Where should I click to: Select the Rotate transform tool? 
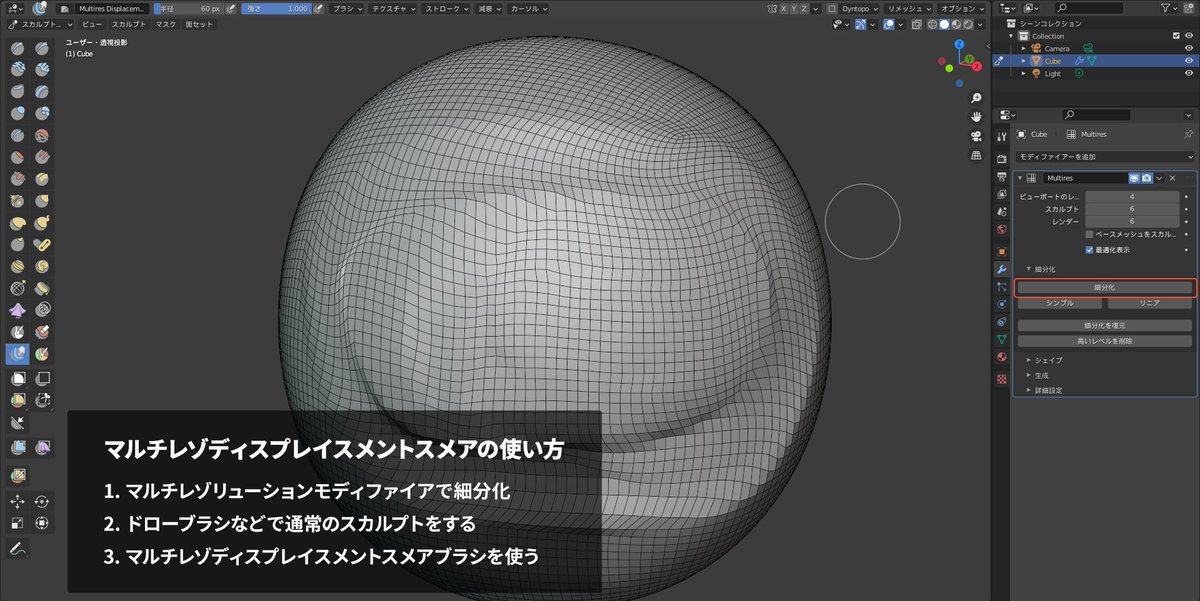[42, 501]
